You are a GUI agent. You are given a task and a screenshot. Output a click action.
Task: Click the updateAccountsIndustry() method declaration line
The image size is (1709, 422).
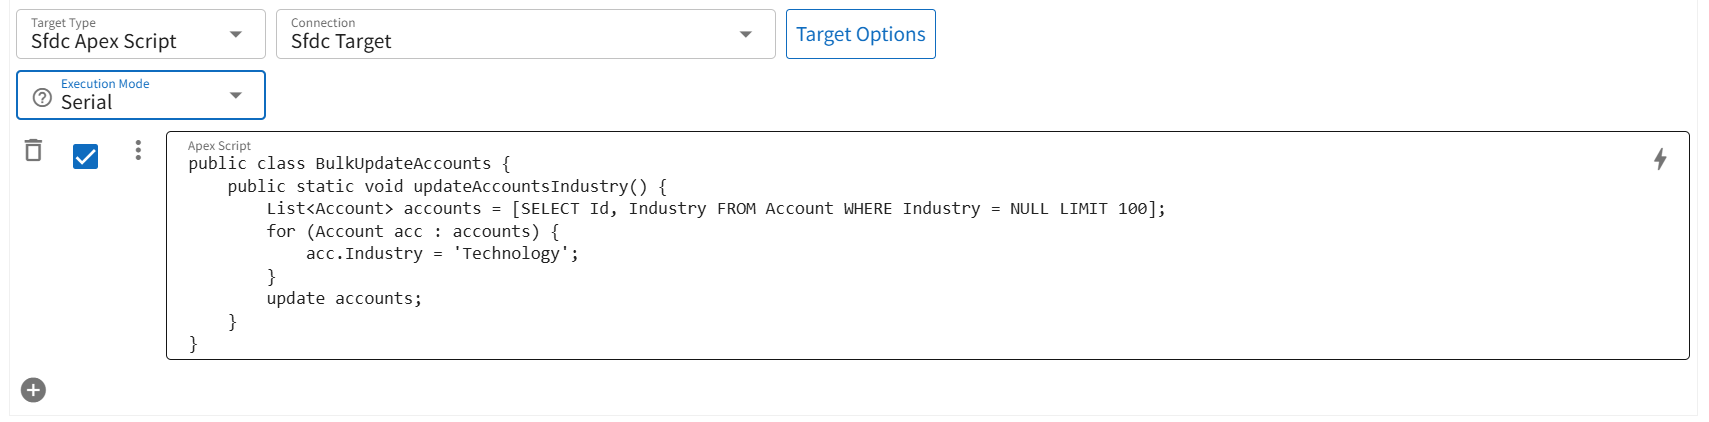pos(446,187)
